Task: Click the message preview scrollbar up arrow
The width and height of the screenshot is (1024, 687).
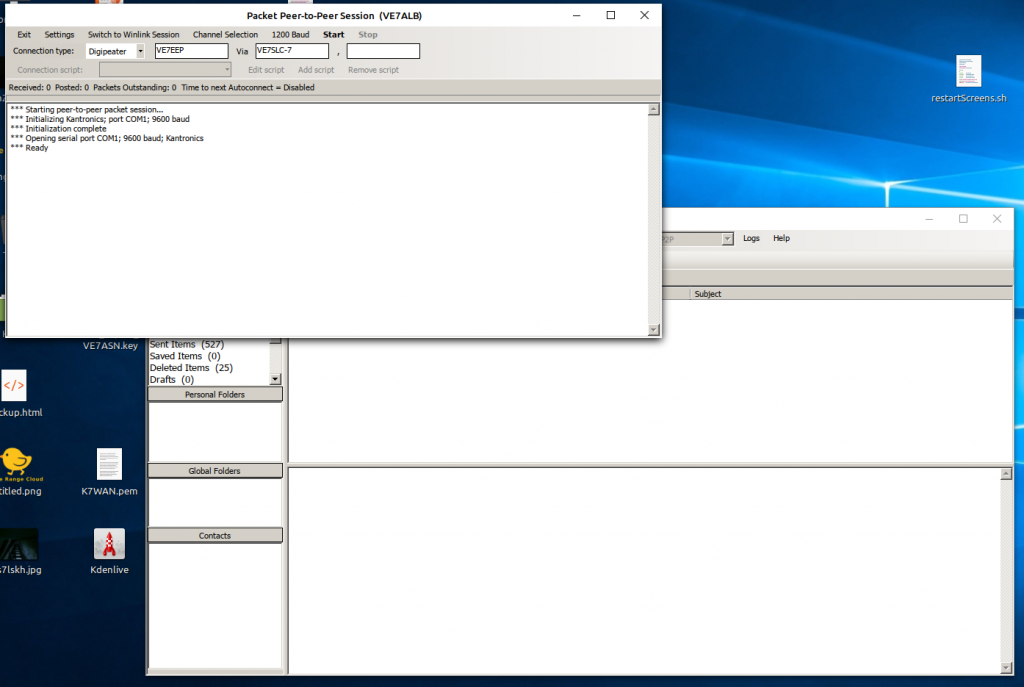Action: [x=1006, y=474]
